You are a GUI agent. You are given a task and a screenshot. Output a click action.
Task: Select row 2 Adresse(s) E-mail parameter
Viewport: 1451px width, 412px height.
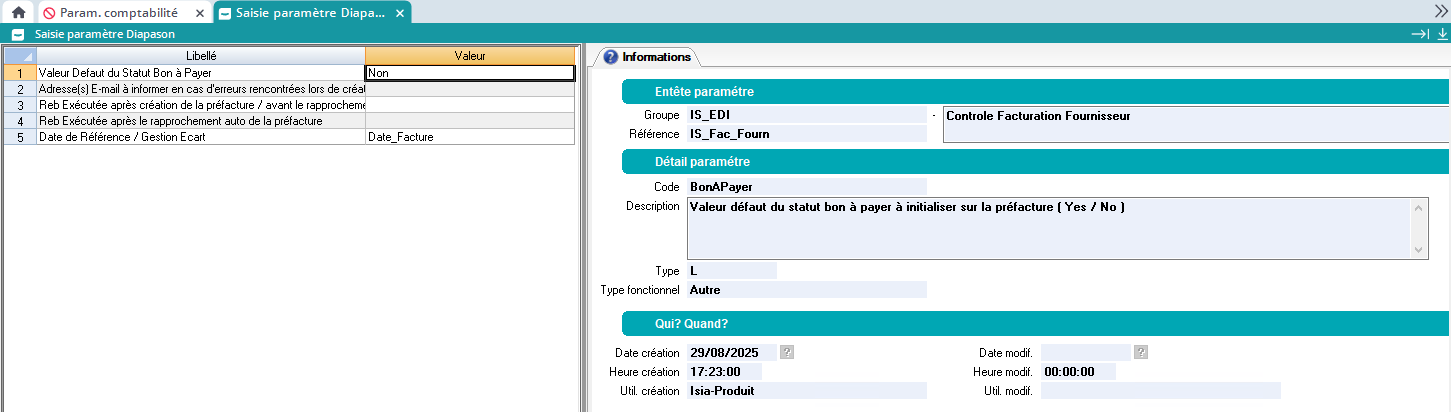coord(201,89)
